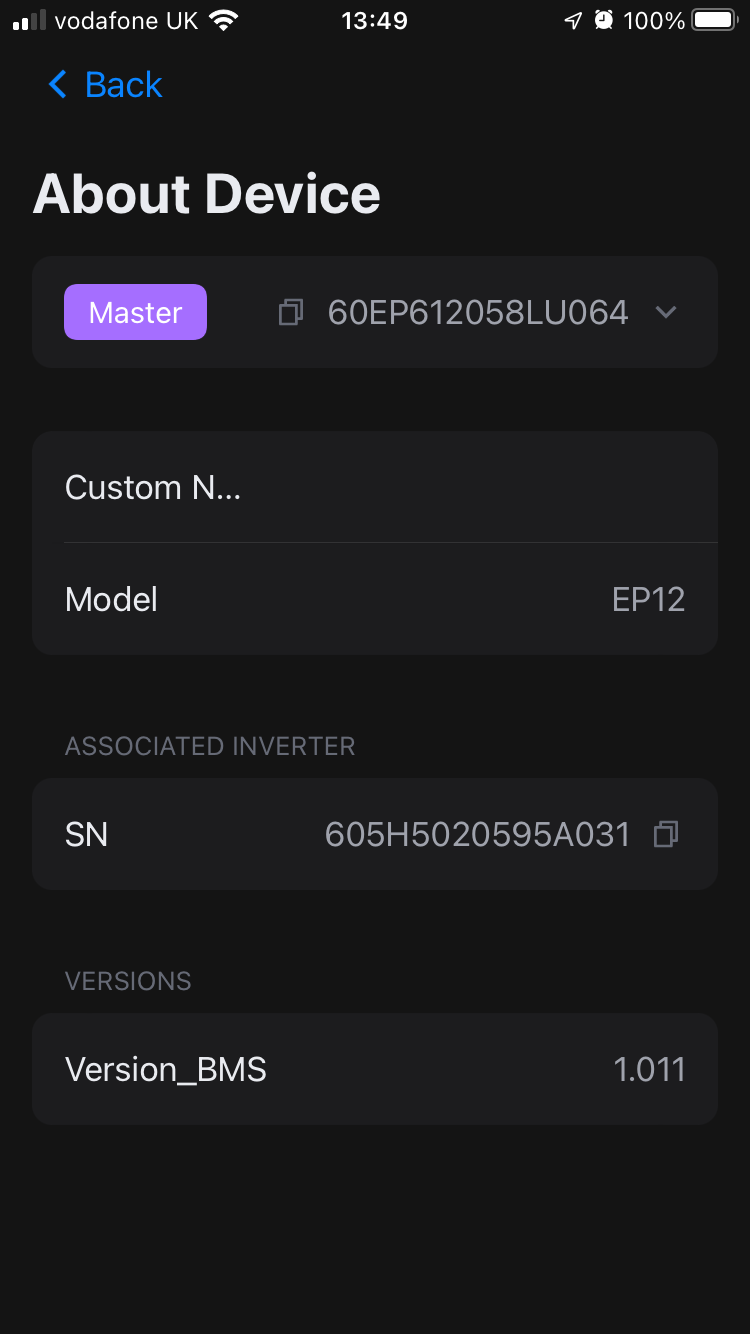This screenshot has width=750, height=1334.
Task: Select the 60EP612058LU064 device entry
Action: (478, 313)
